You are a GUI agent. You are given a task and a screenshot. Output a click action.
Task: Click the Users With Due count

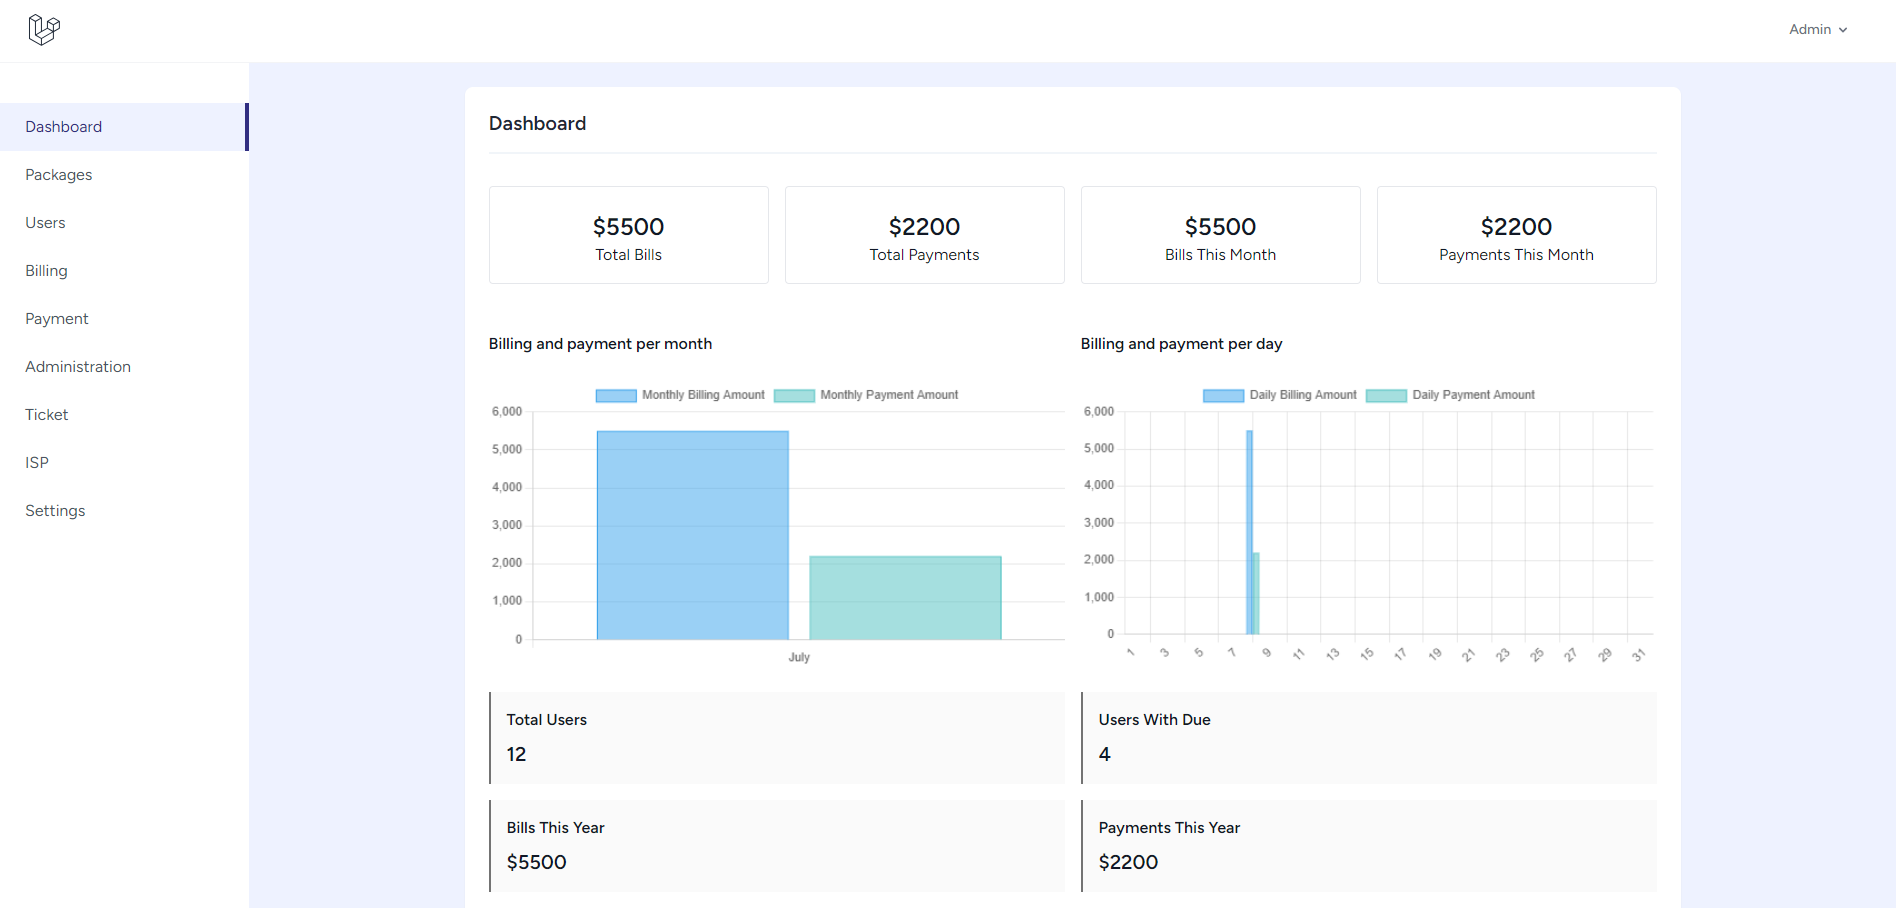(x=1104, y=754)
